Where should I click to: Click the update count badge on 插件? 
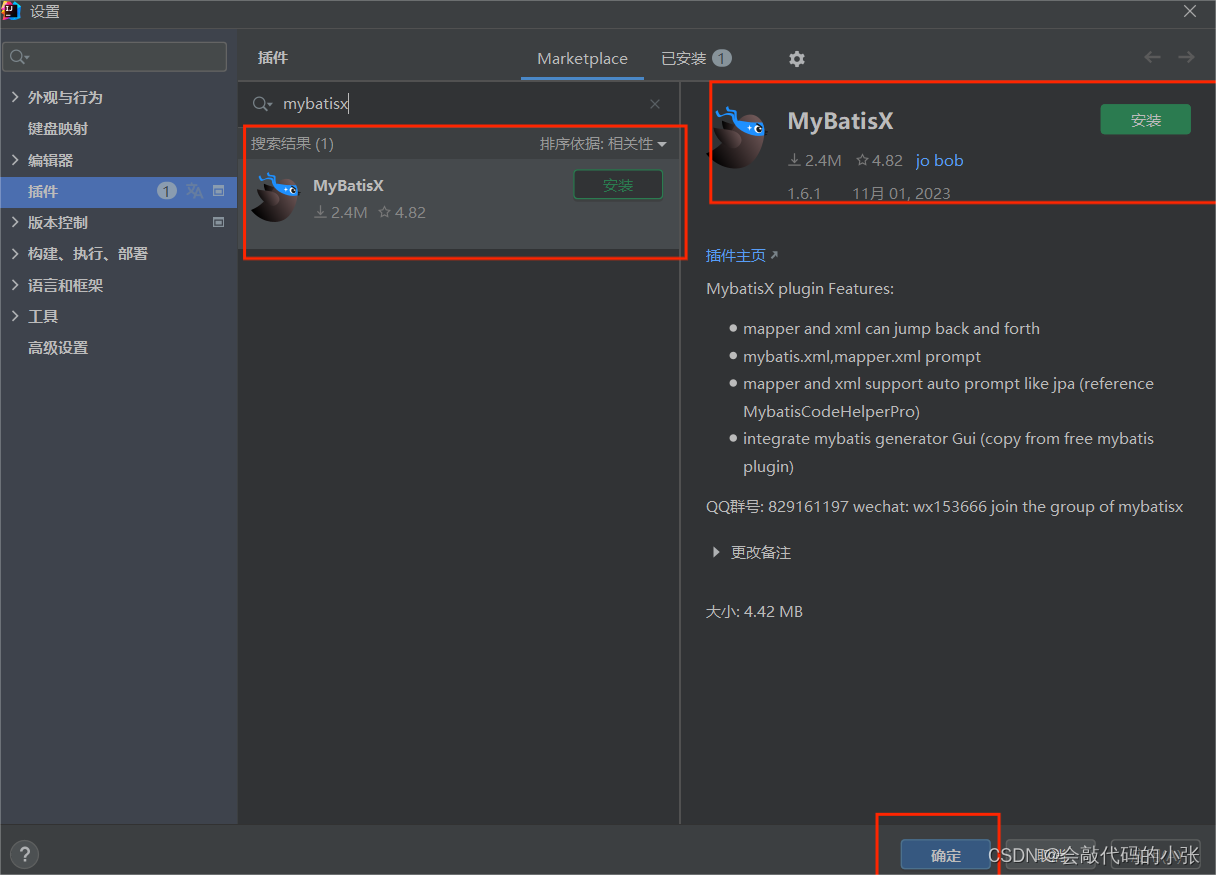[x=167, y=191]
